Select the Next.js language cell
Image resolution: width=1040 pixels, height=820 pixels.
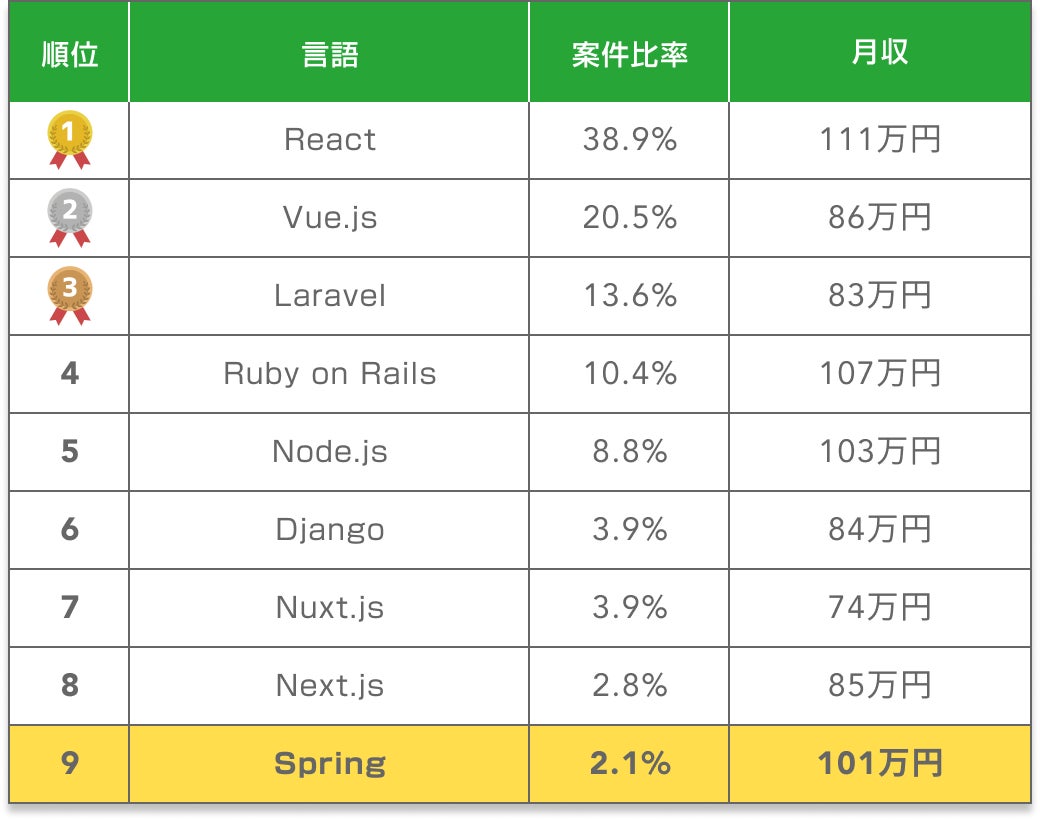(329, 685)
